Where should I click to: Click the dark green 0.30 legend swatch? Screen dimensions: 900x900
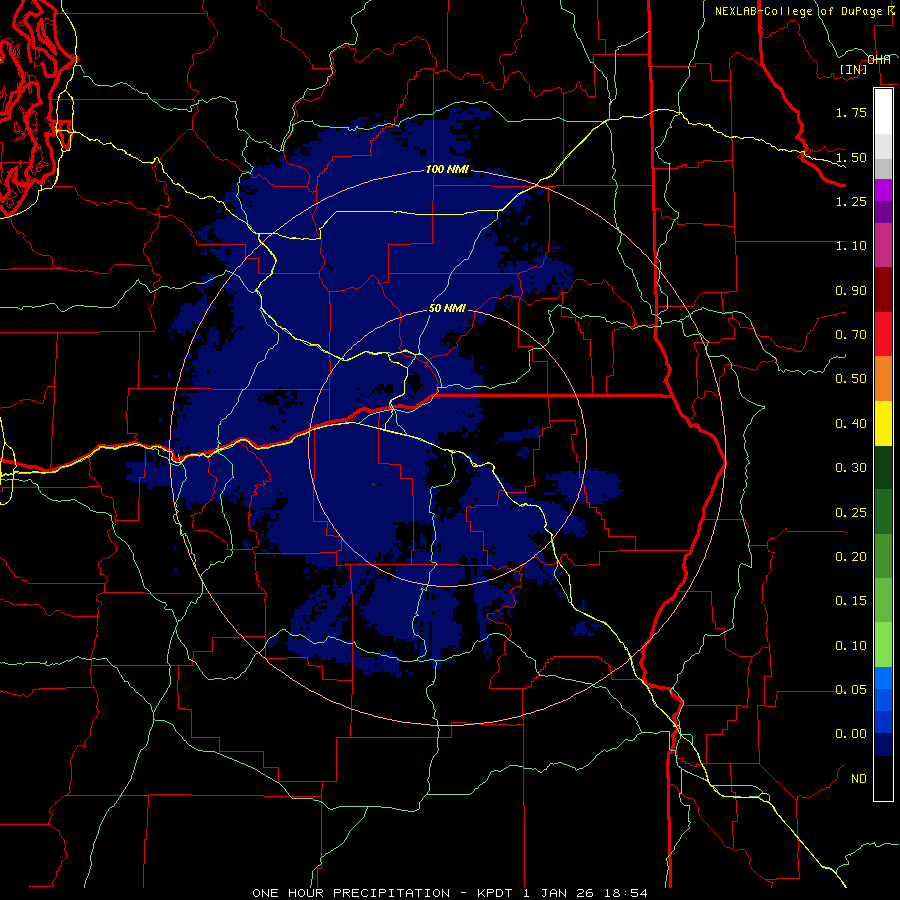click(883, 468)
